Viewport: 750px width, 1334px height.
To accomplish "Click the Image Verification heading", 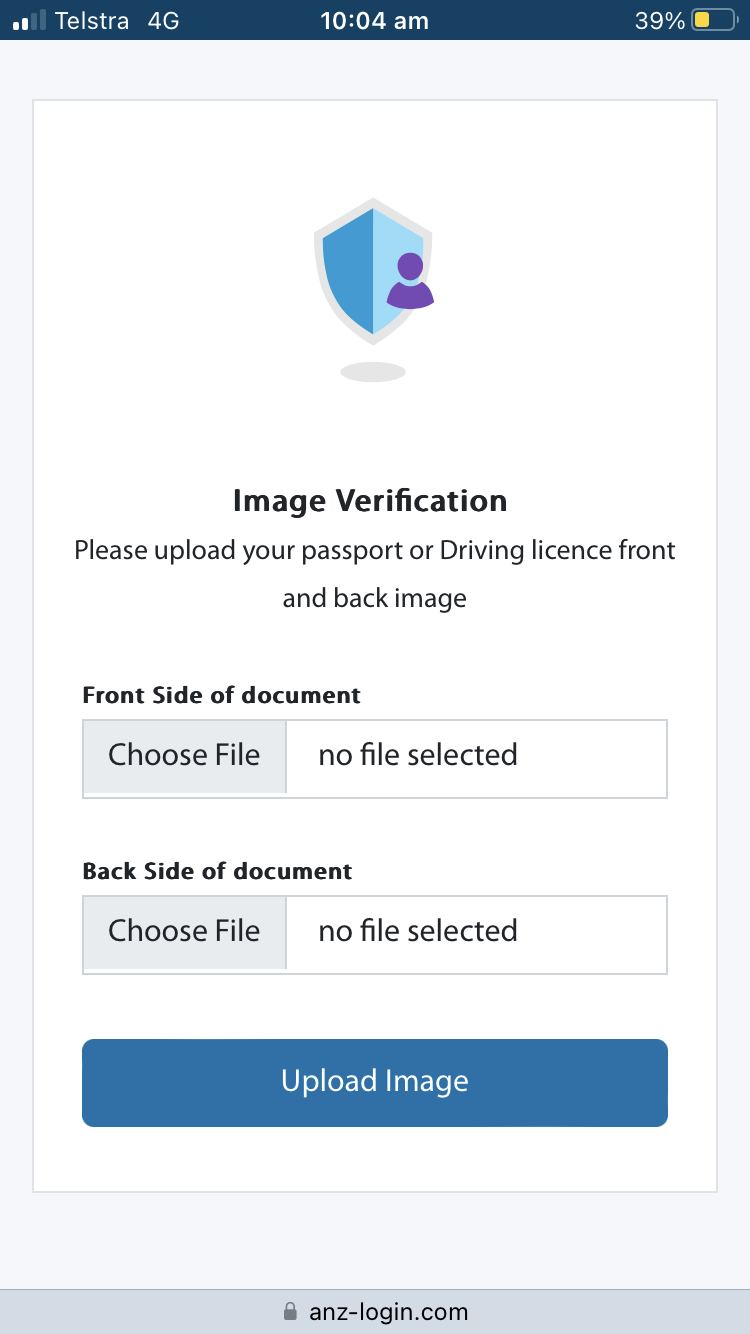I will click(x=370, y=501).
